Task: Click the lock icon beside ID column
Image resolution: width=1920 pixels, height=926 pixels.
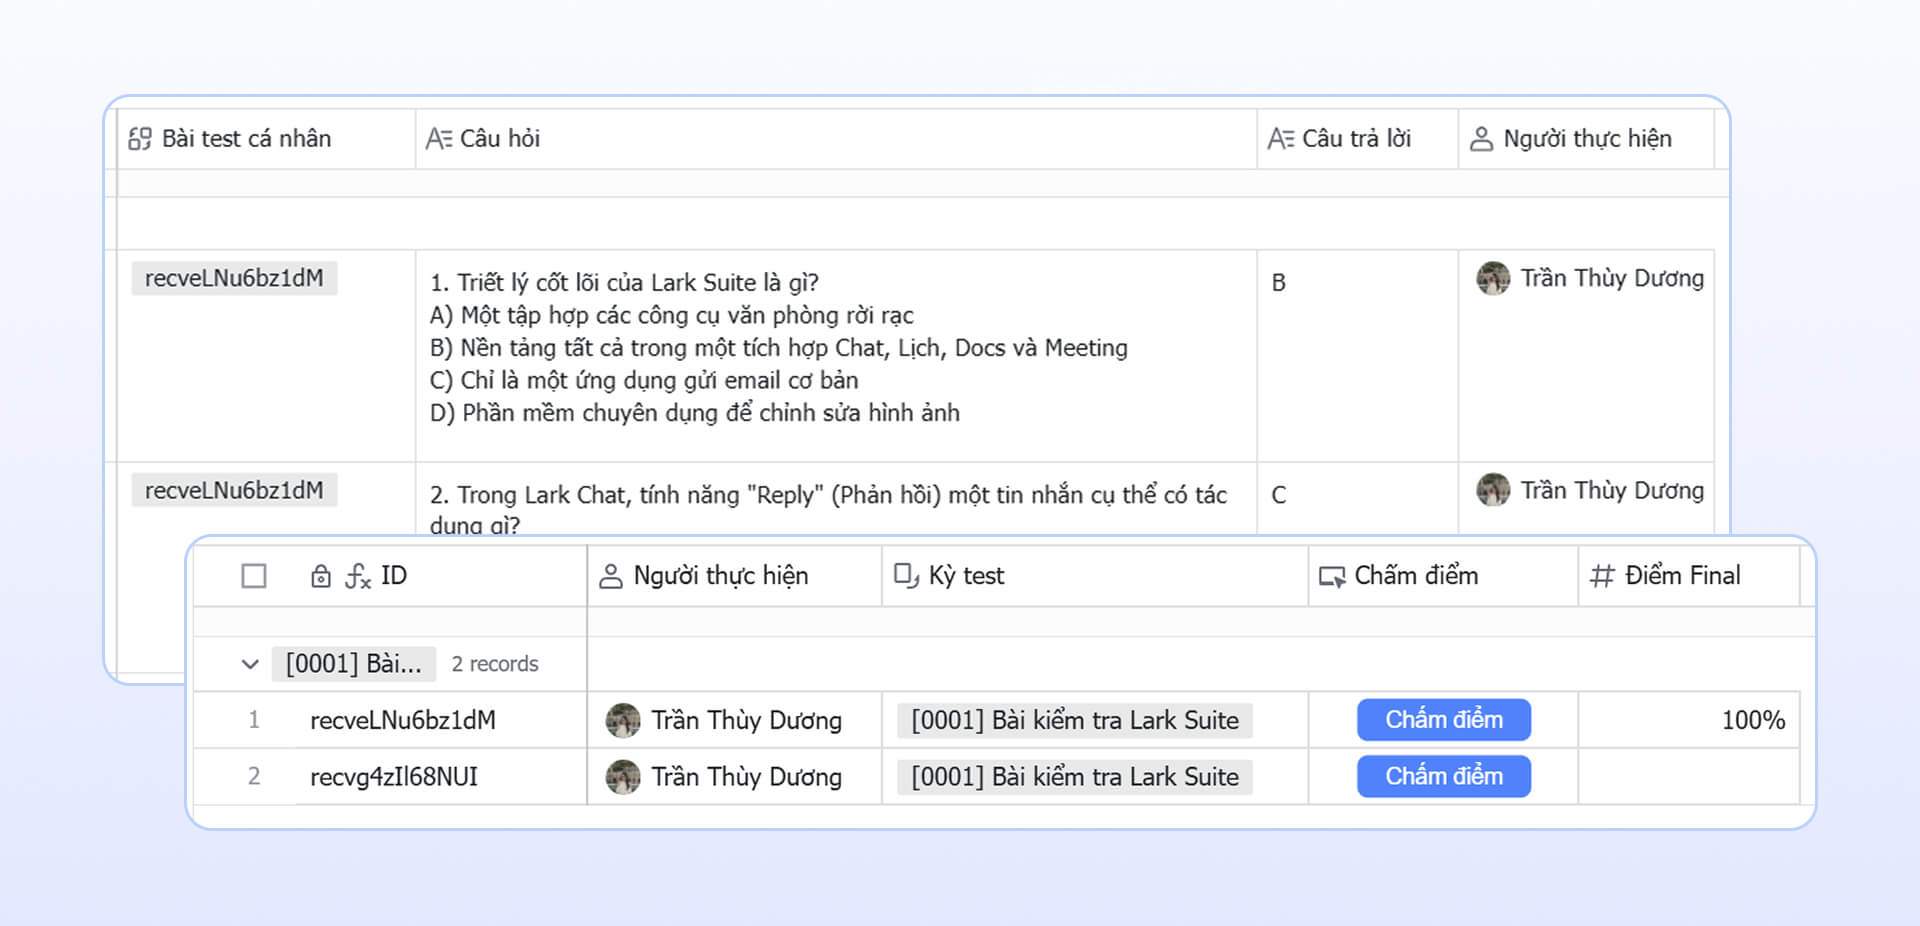Action: point(321,576)
